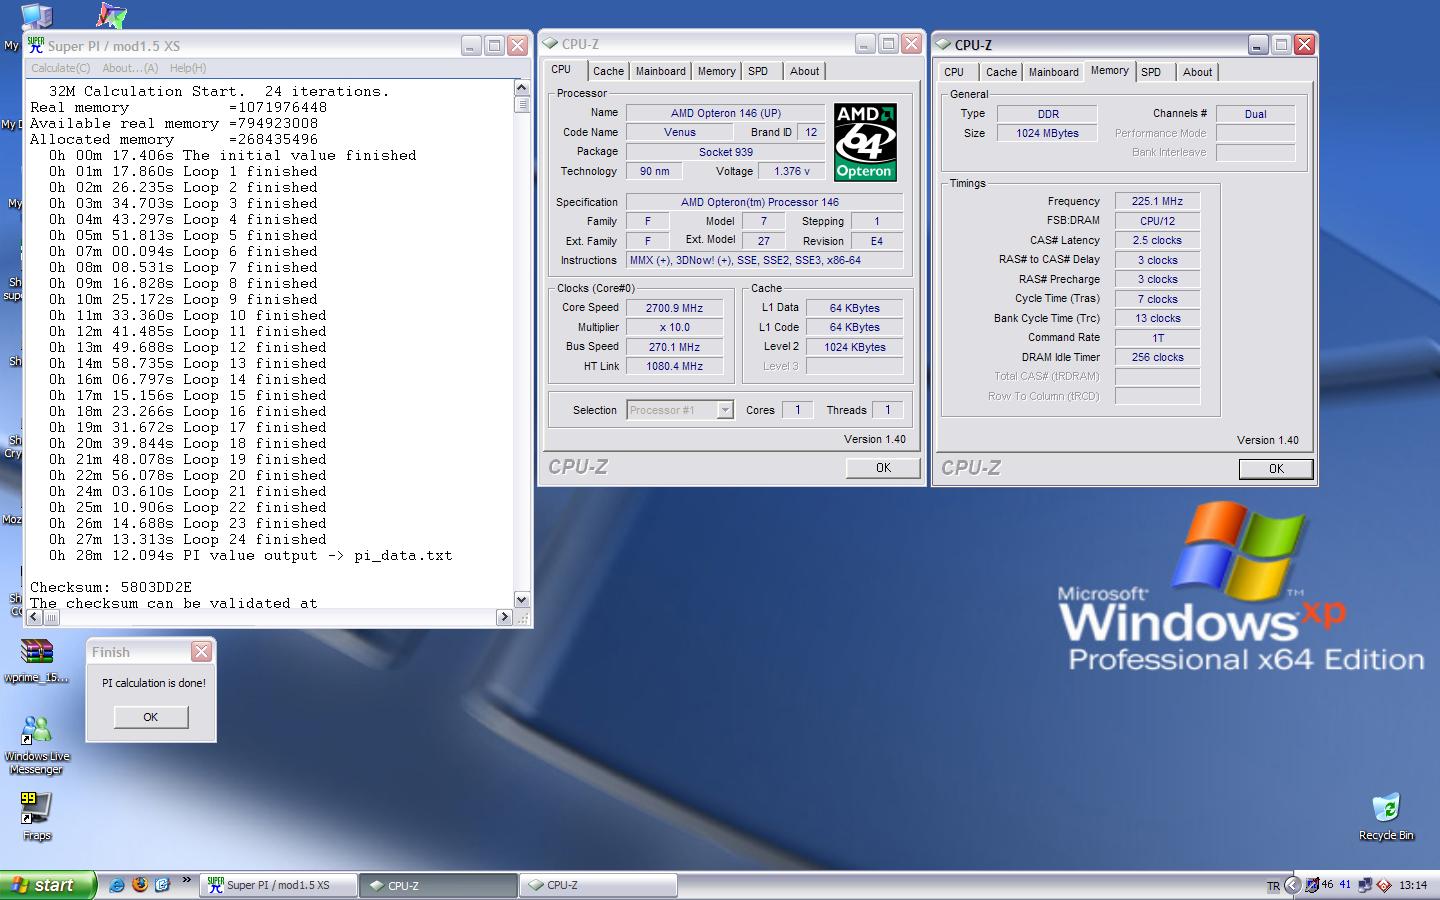Click the Bus Speed 270.1 MHz value
Image resolution: width=1440 pixels, height=900 pixels.
coord(674,347)
